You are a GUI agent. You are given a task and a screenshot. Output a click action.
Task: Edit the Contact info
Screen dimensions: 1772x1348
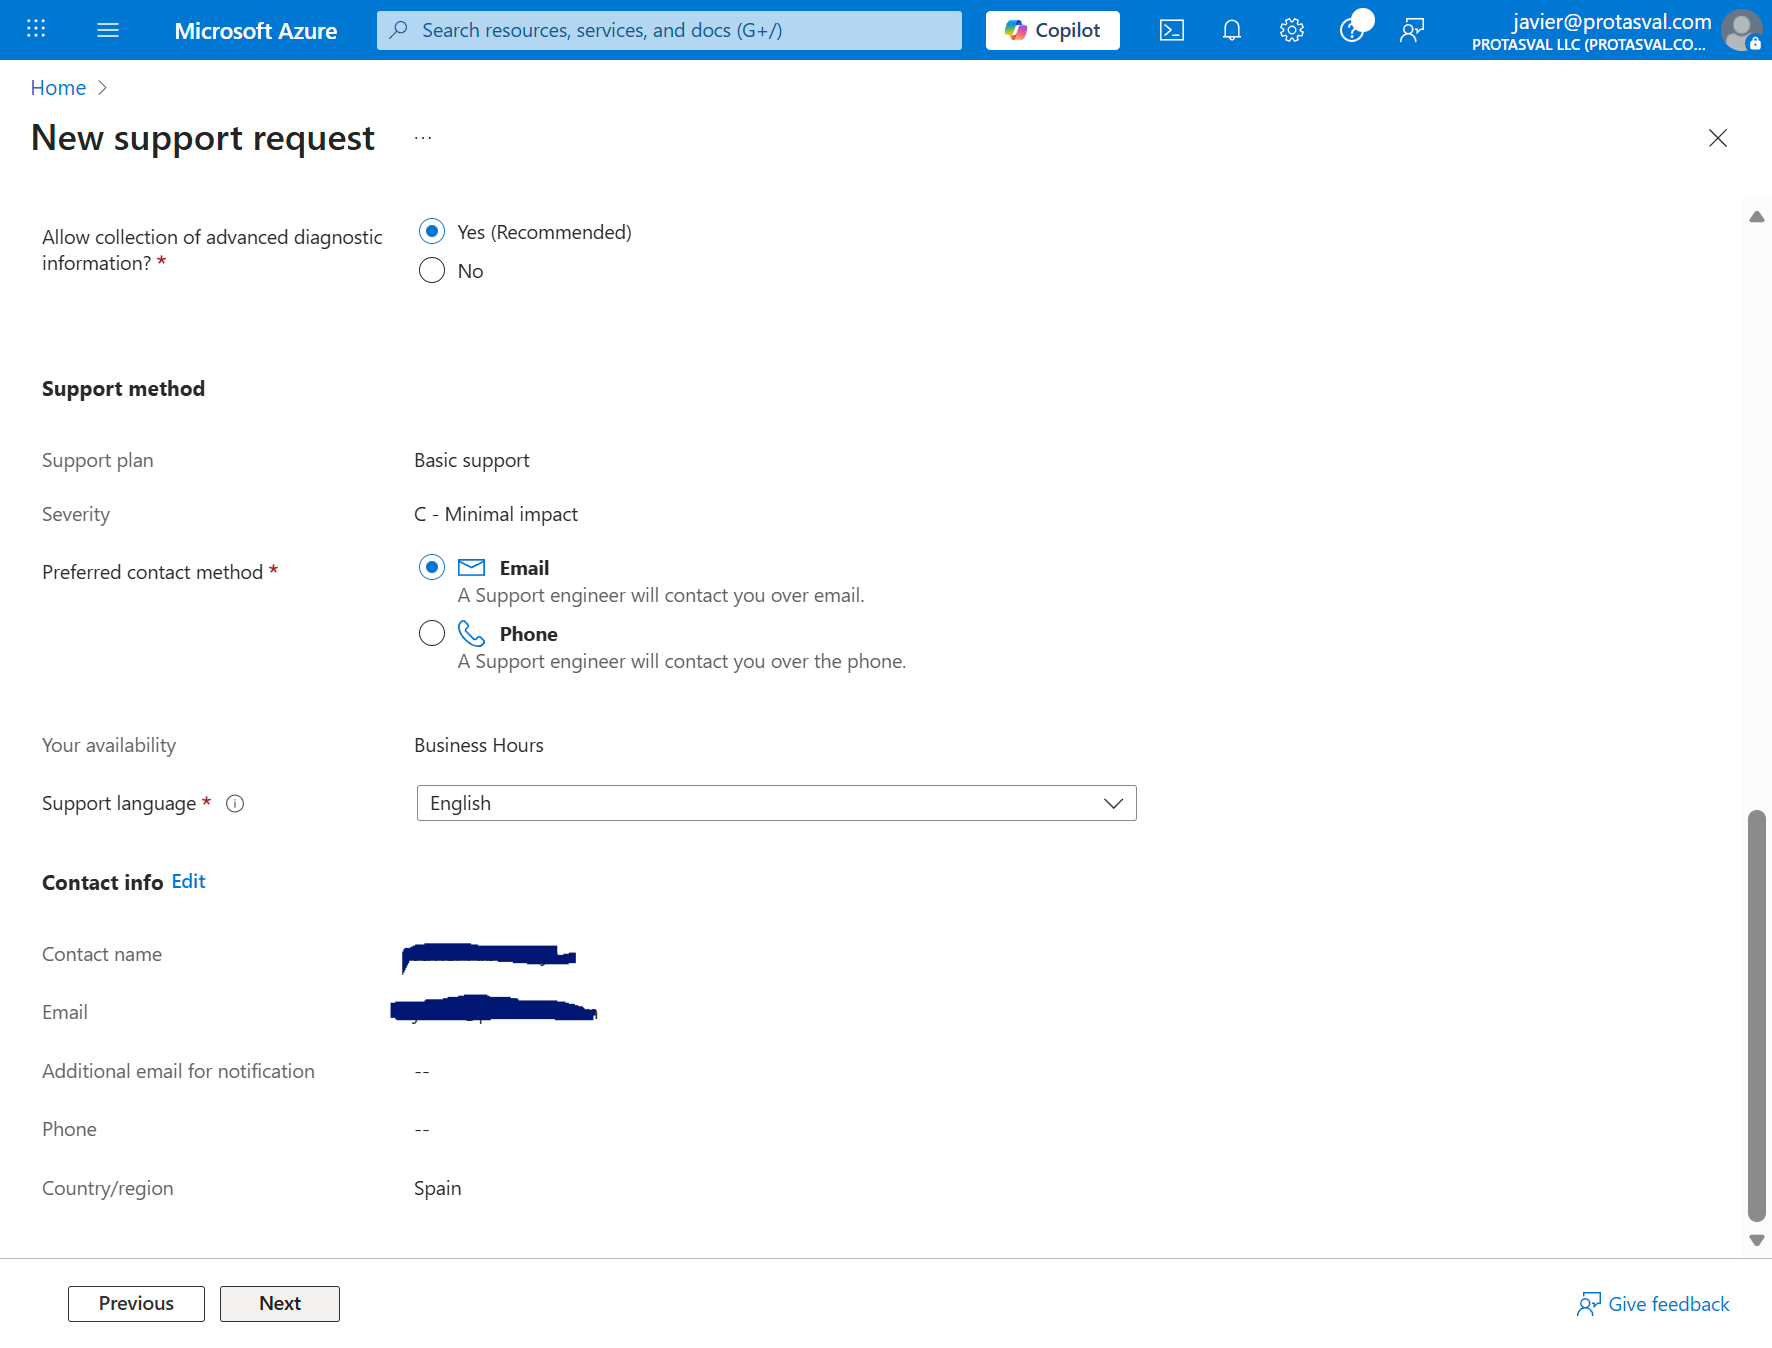(188, 881)
